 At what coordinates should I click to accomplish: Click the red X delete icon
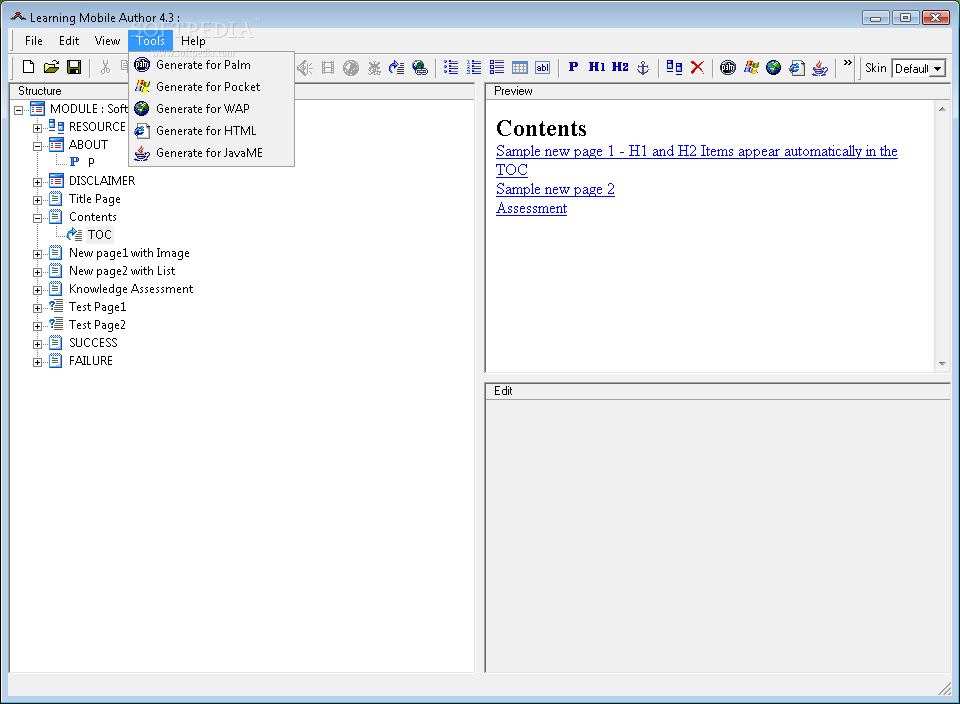(697, 67)
